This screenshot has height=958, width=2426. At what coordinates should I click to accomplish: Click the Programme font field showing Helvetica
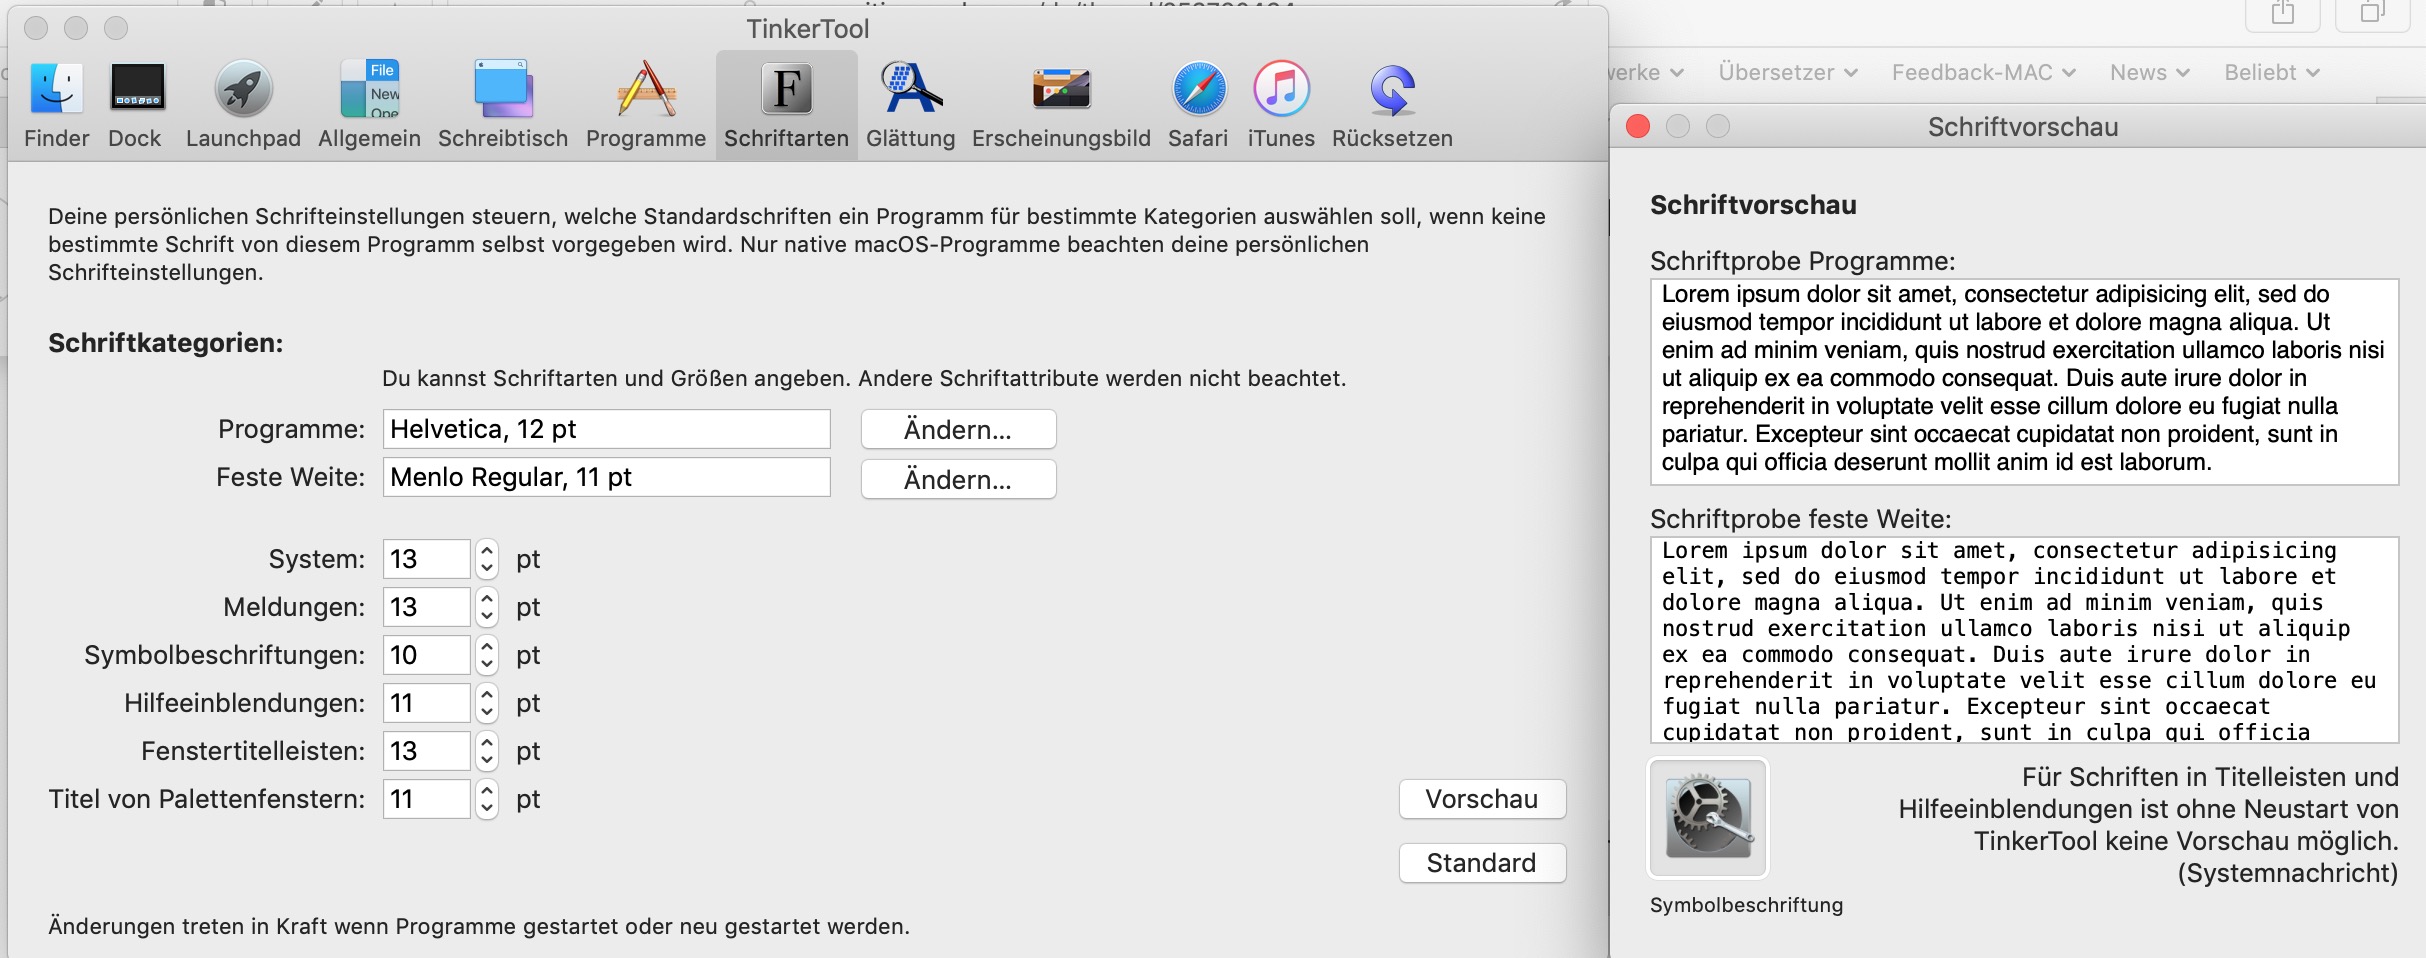pos(606,429)
